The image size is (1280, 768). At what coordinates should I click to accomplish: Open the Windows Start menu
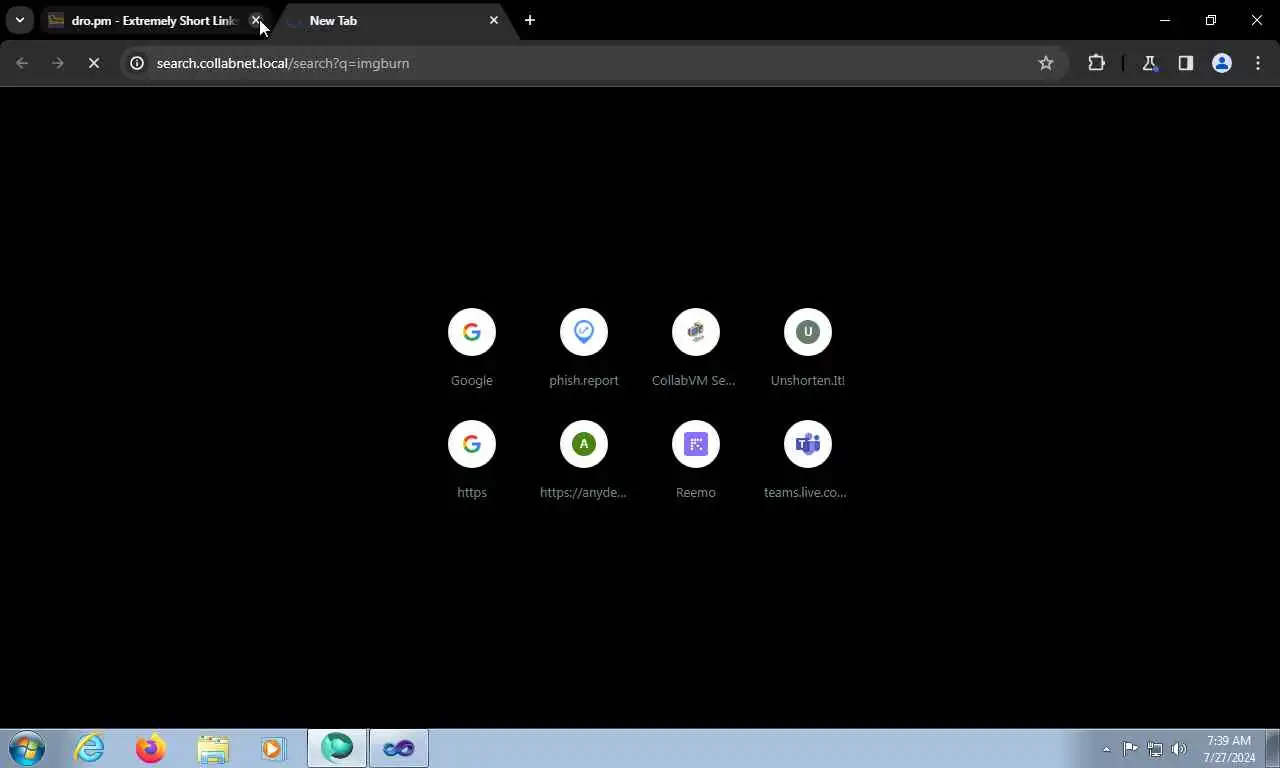(x=27, y=748)
